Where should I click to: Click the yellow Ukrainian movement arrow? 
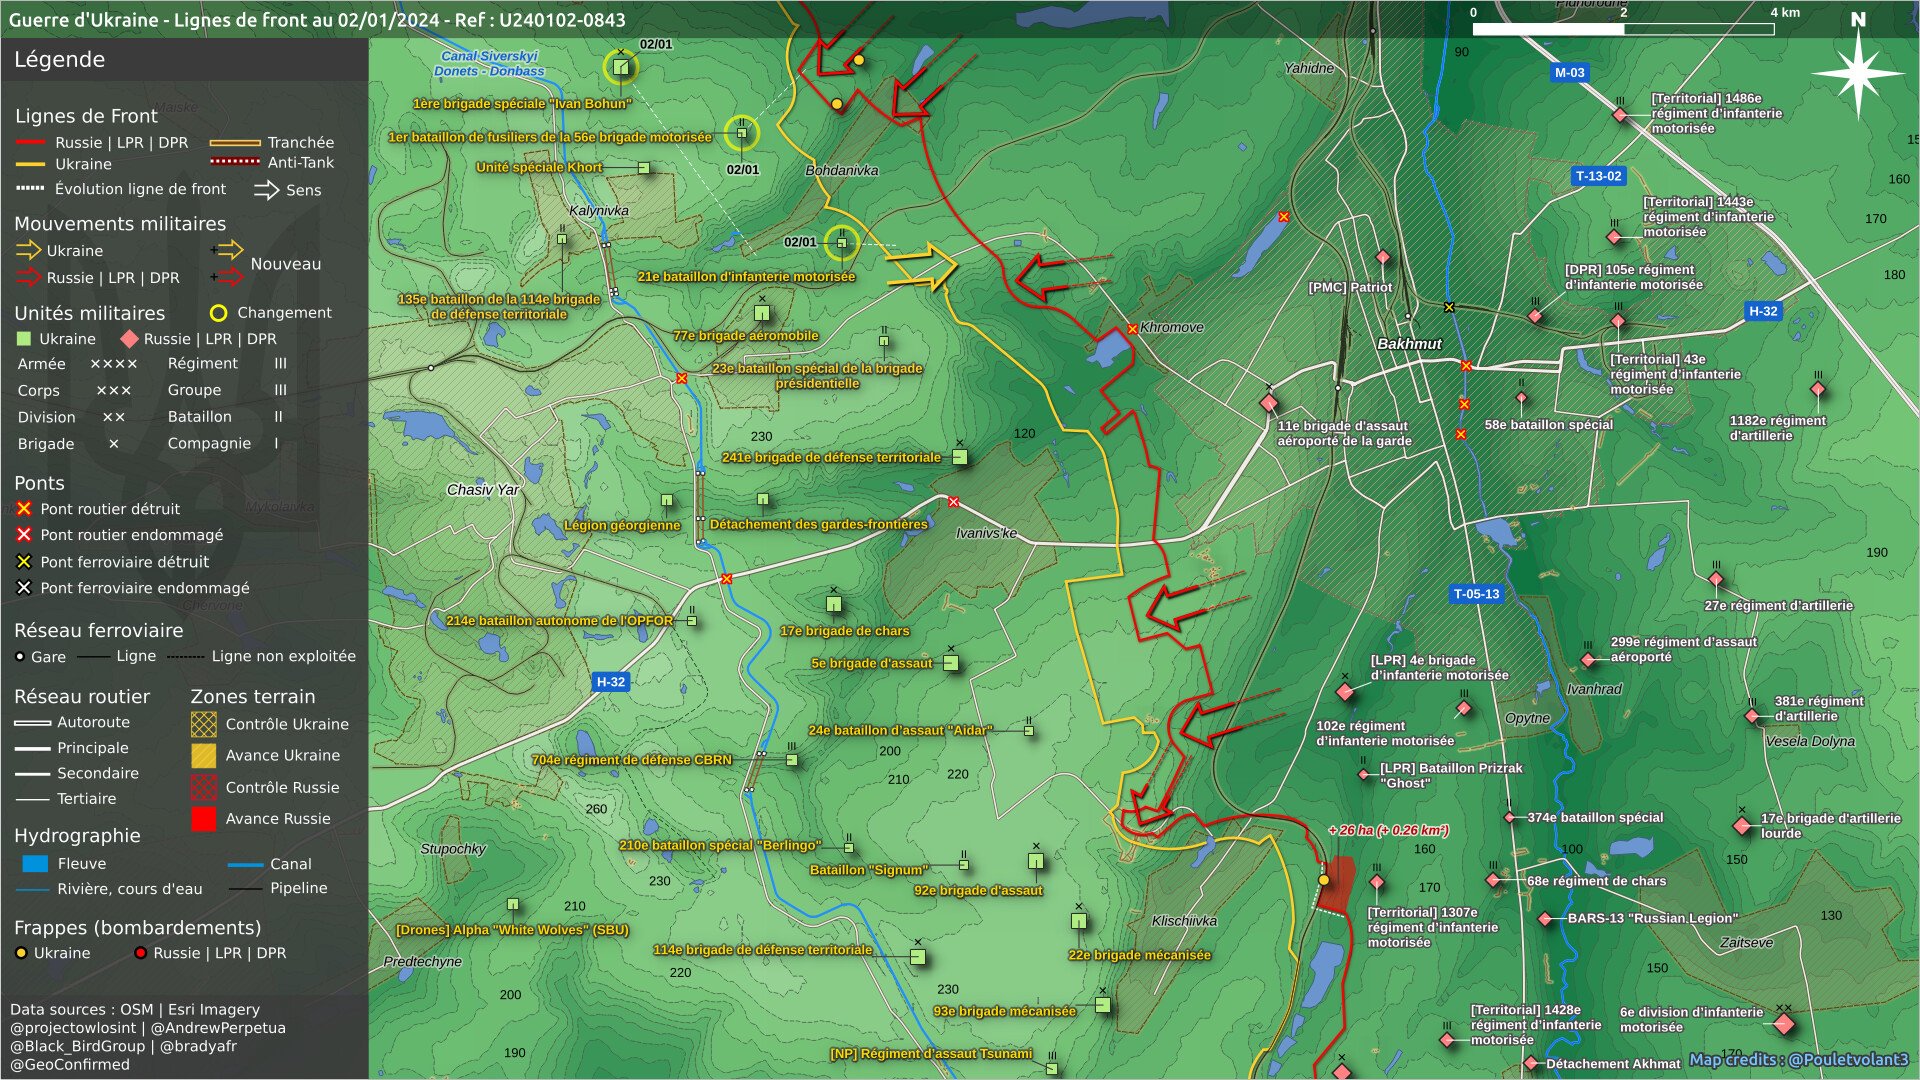tap(922, 266)
